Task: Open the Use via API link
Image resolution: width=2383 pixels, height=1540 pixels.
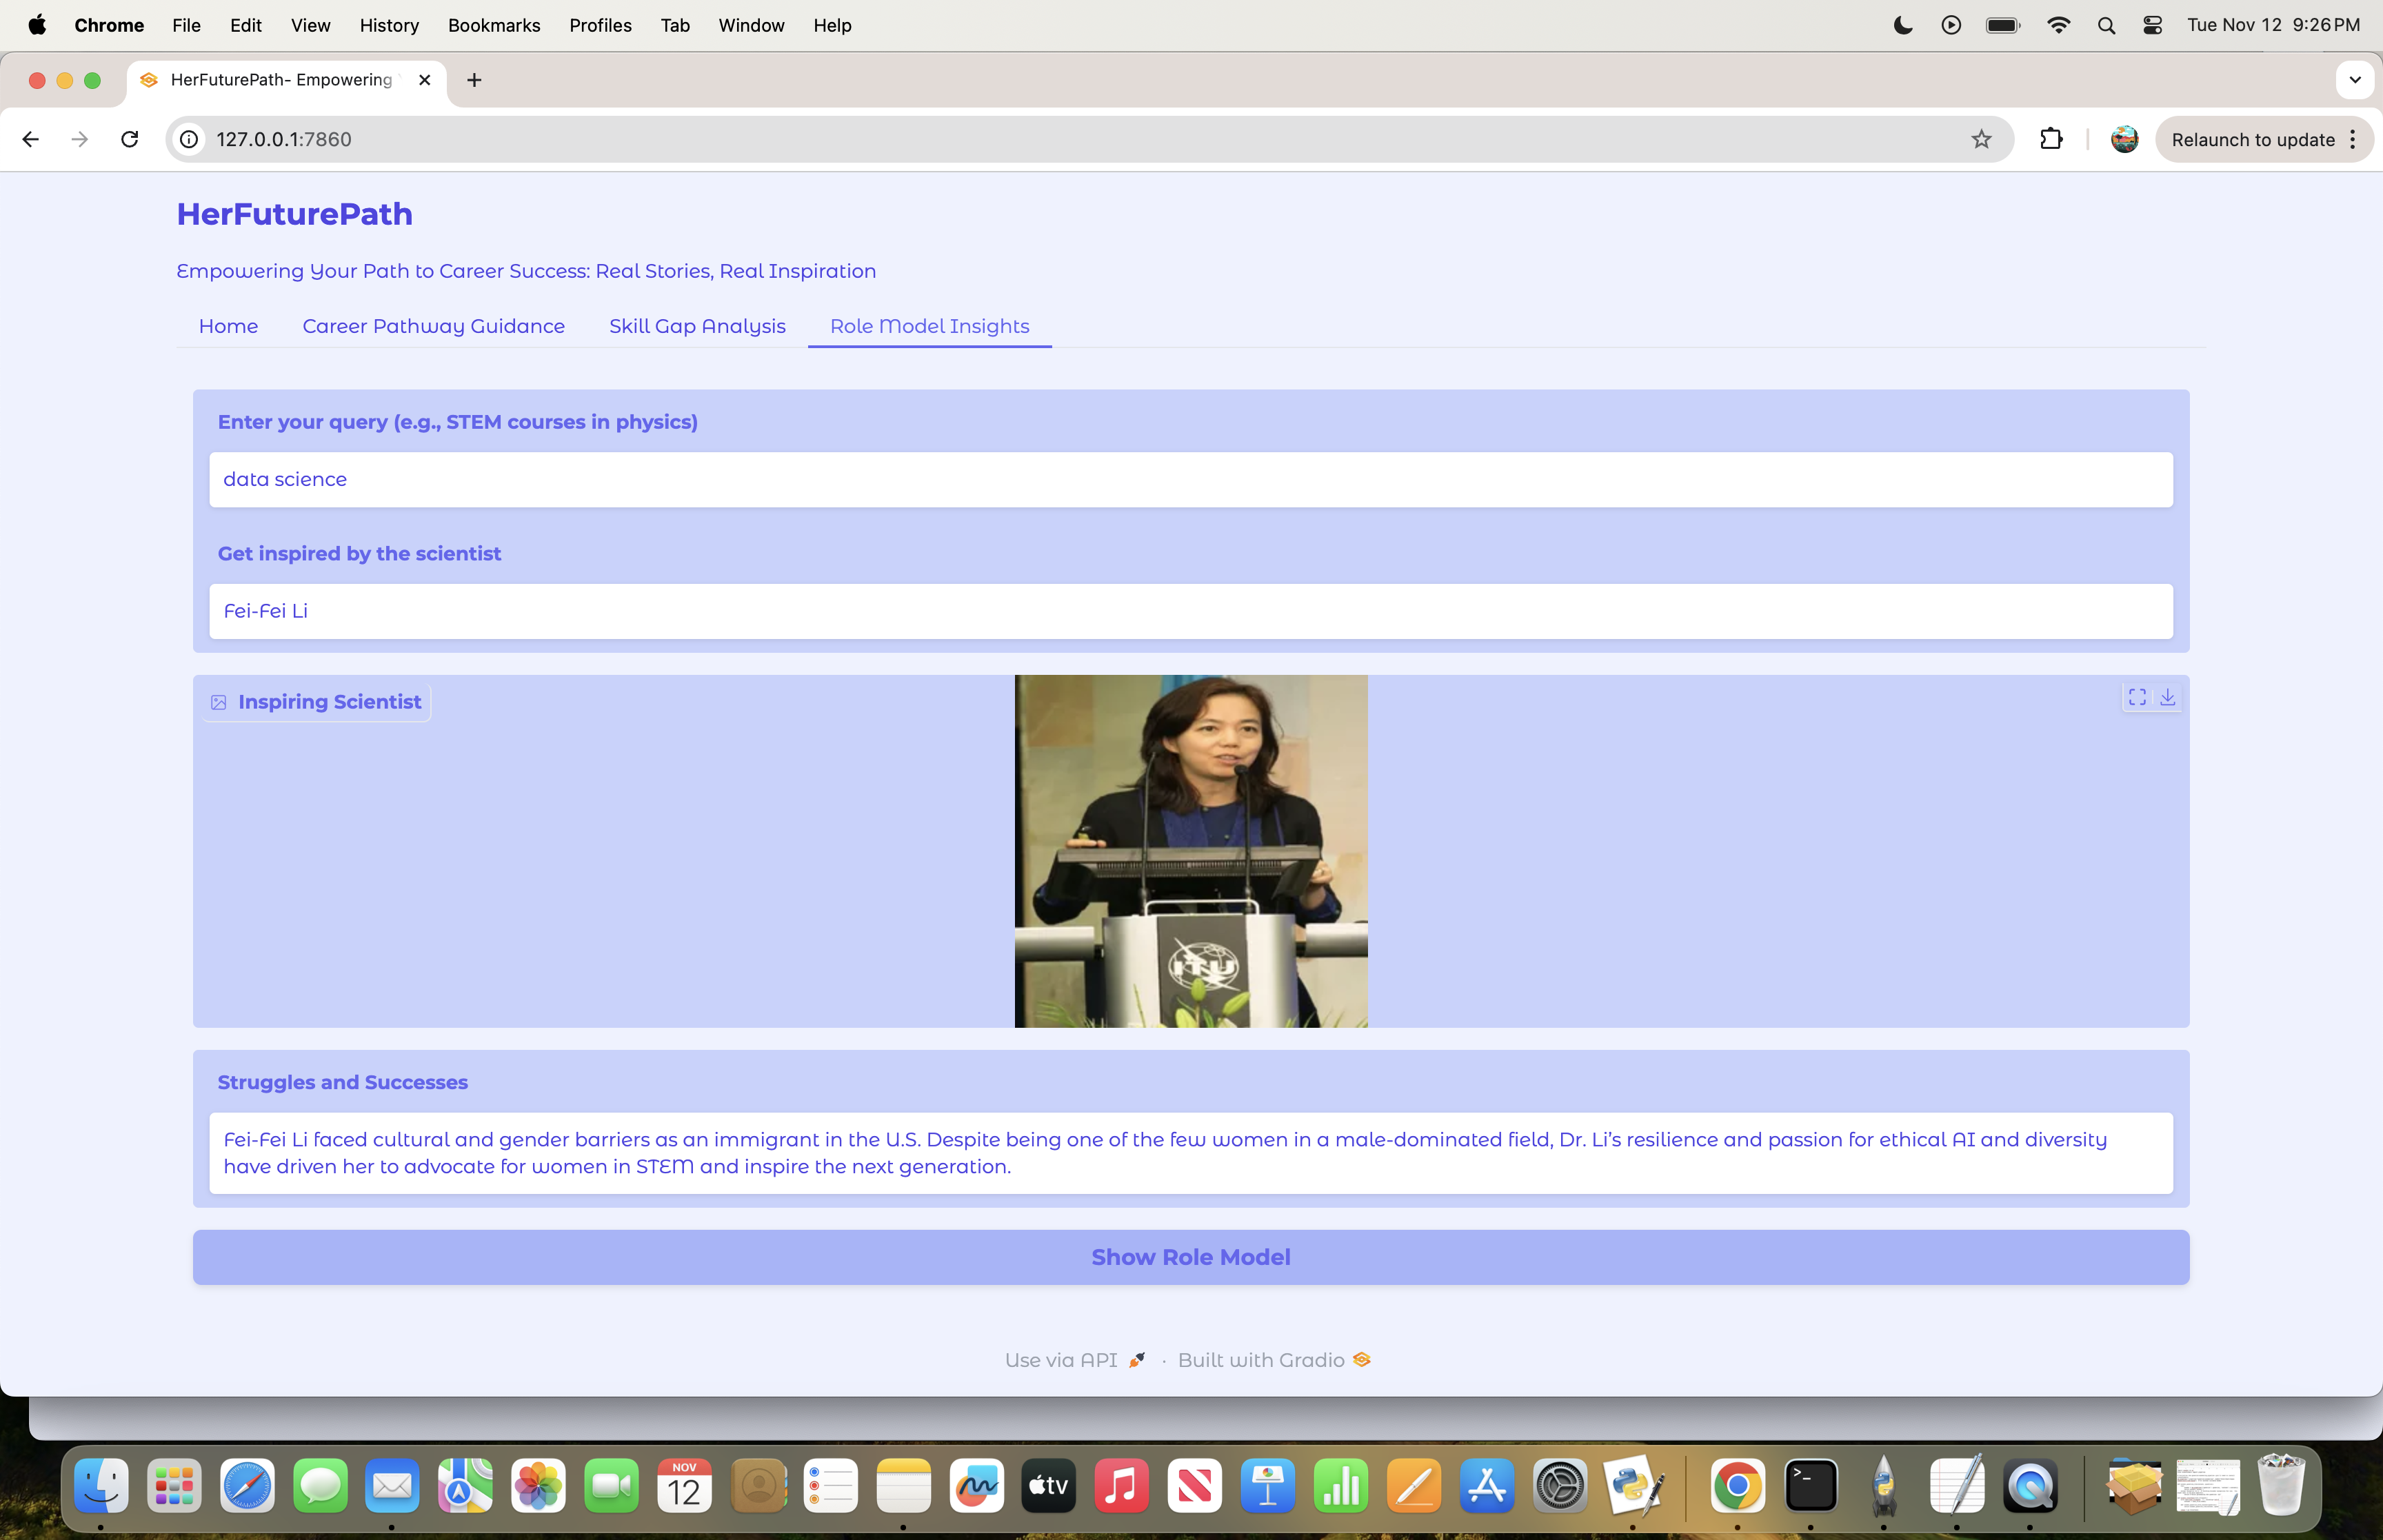Action: tap(1074, 1360)
